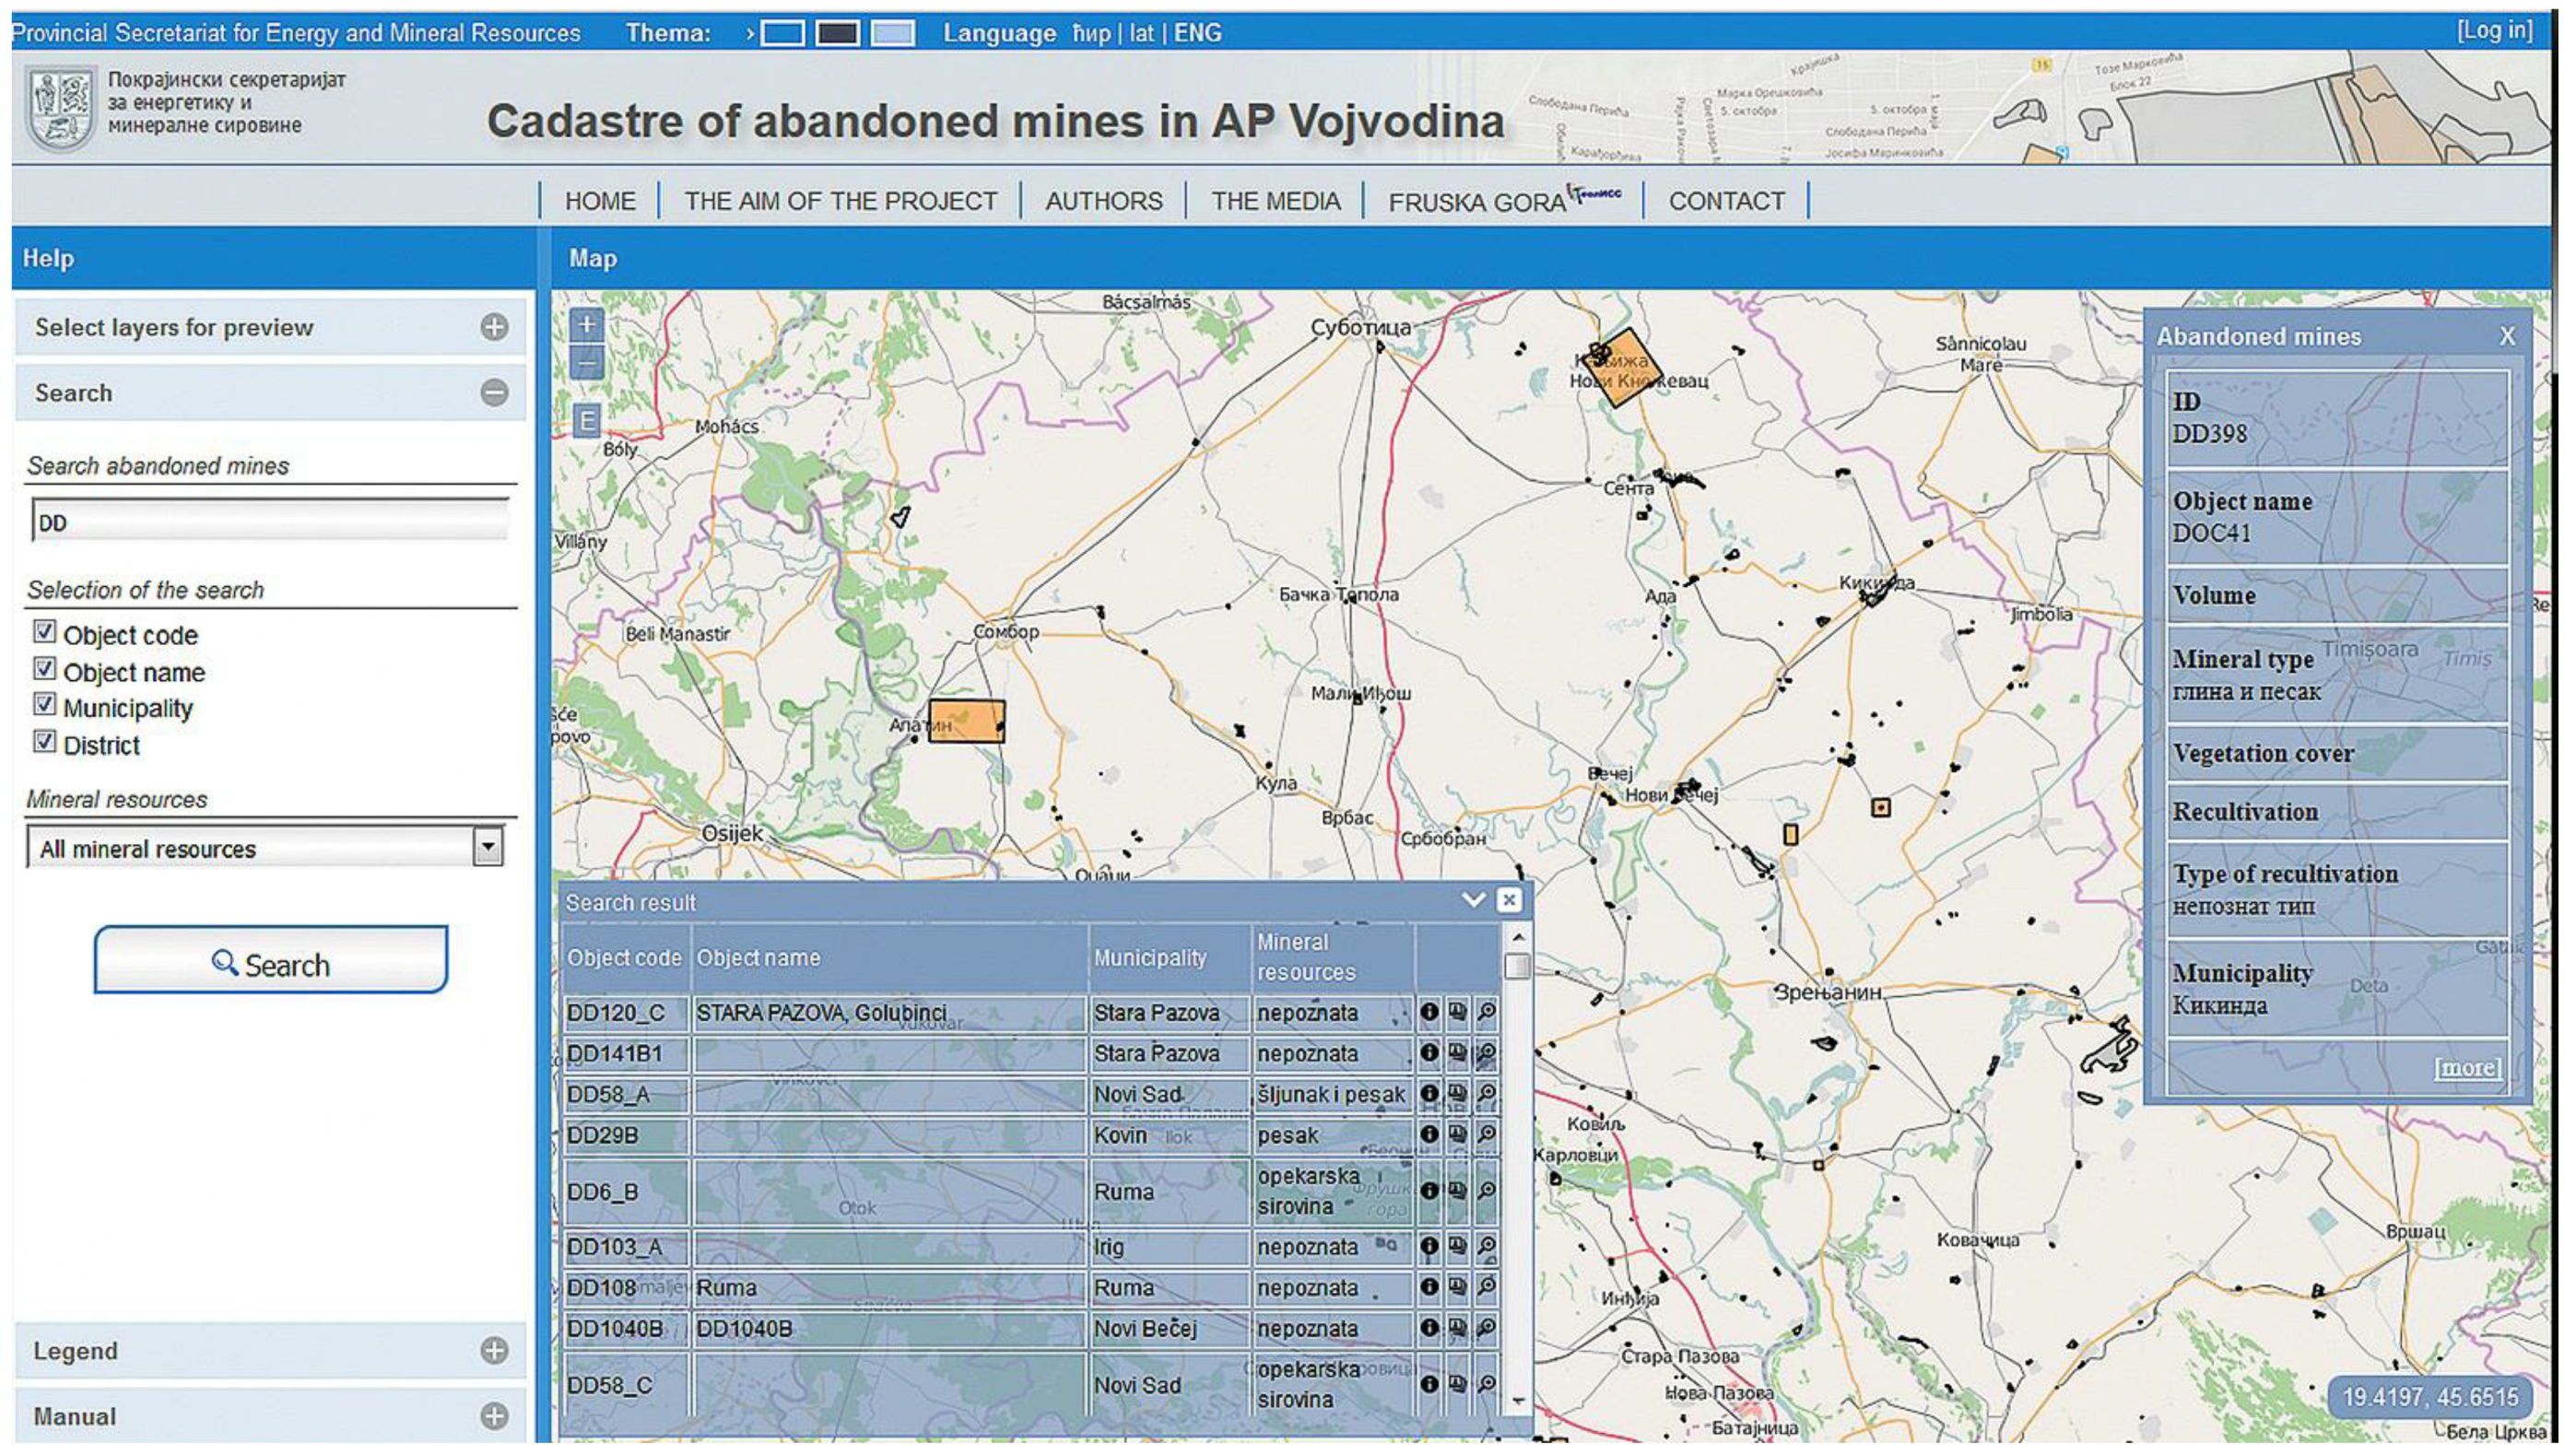Click the [more] link in Abandoned mines
This screenshot has height=1456, width=2564.
coord(2468,1068)
